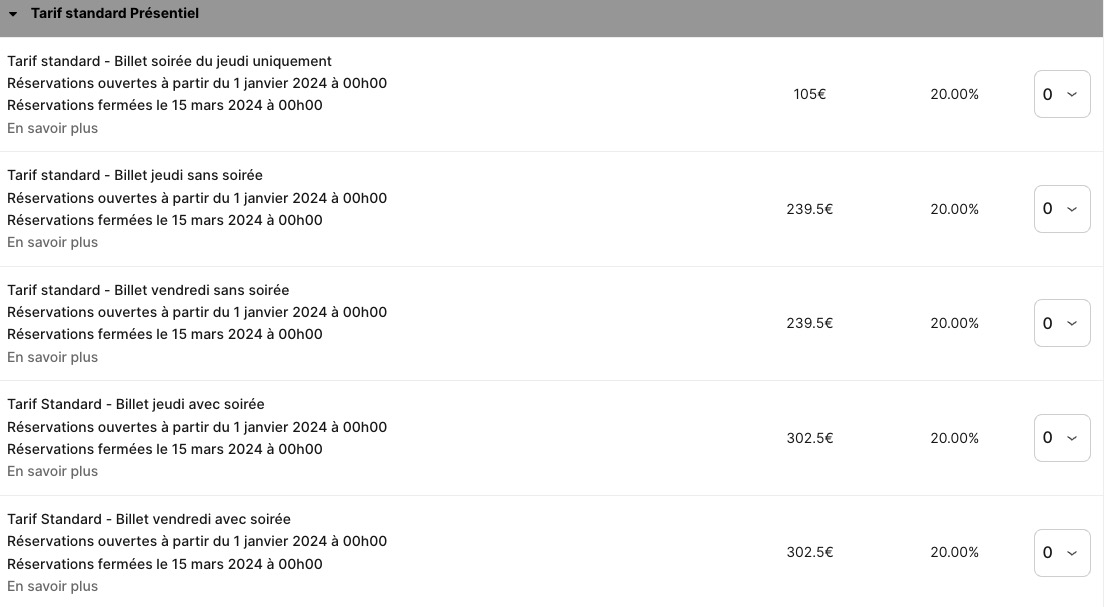Select the Billet soirée du jeudi uniquement title
This screenshot has height=607, width=1108.
(x=169, y=61)
